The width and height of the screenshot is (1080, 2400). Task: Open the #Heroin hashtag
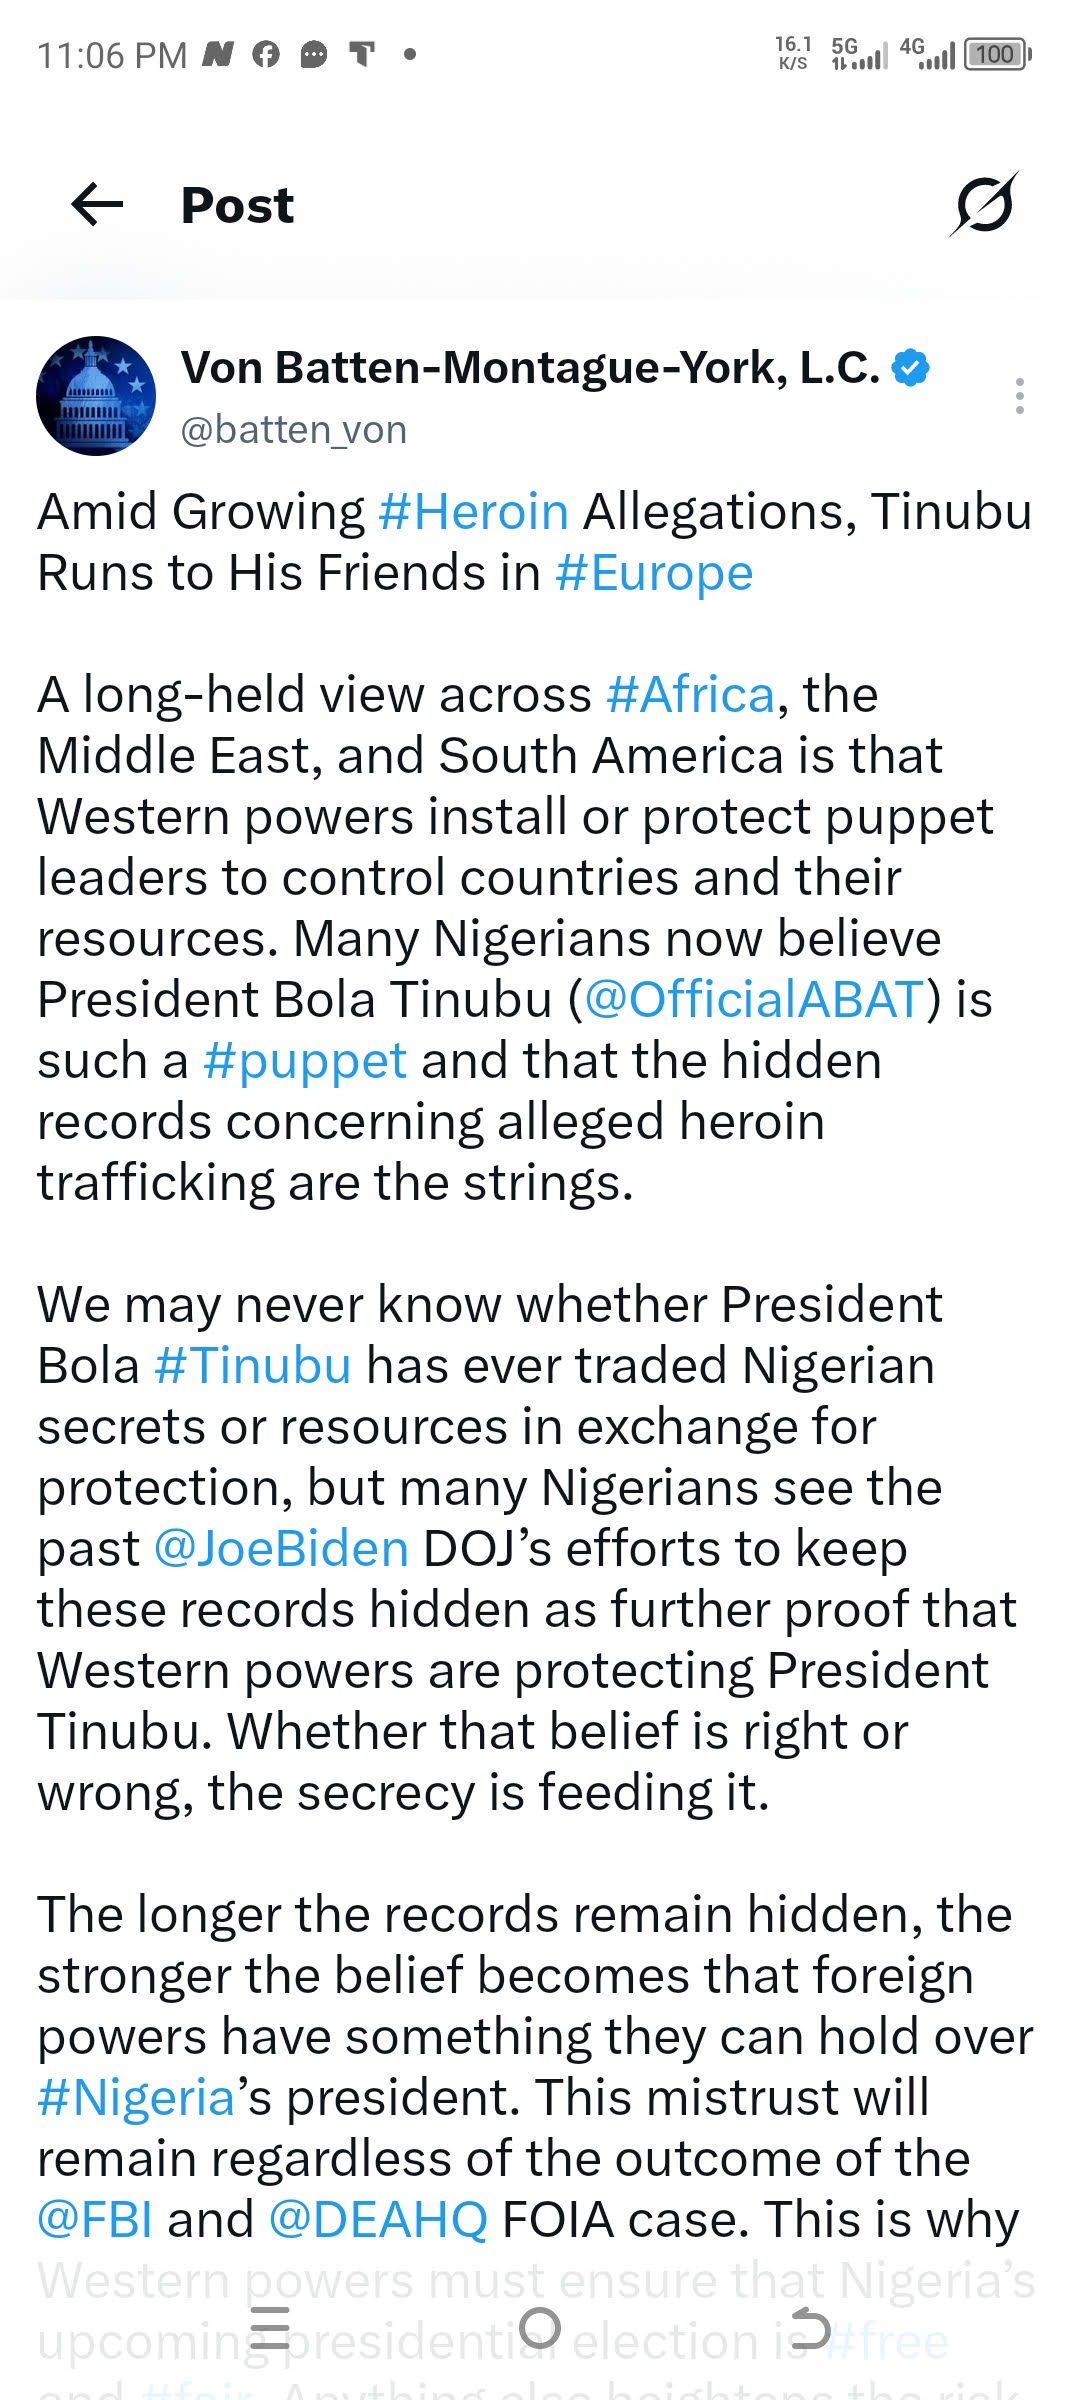474,512
